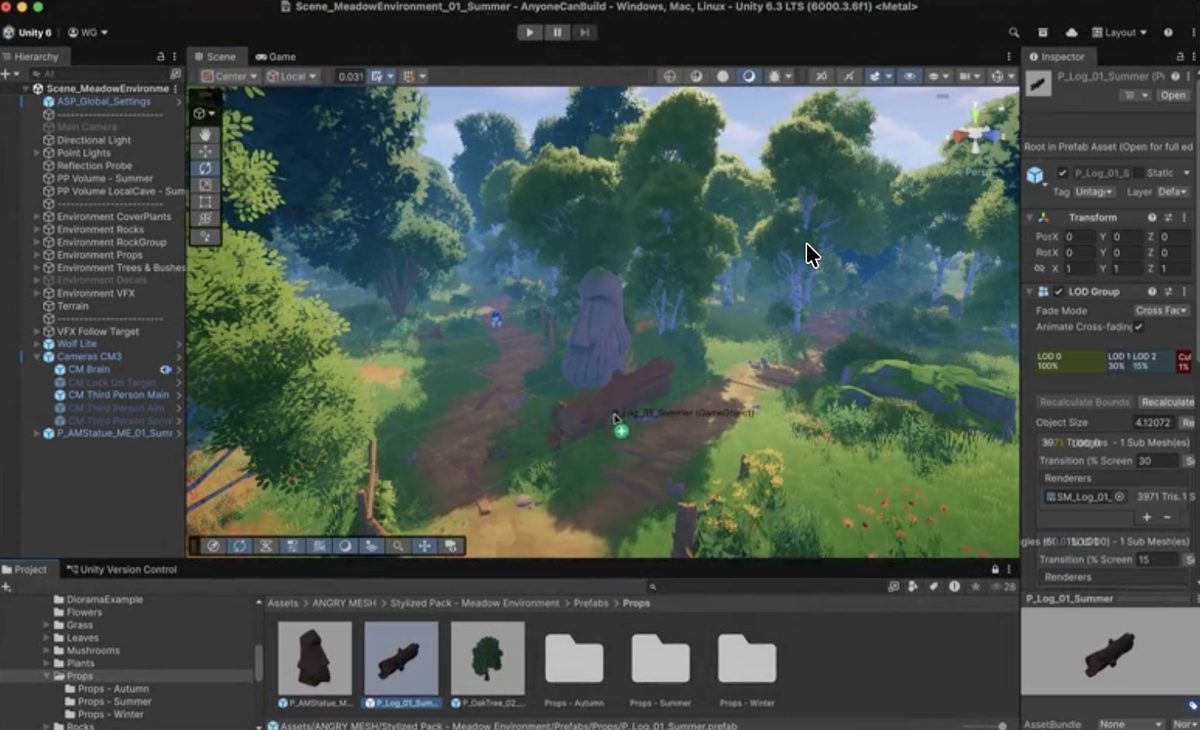
Task: Toggle LOD Group enabled checkbox
Action: coord(1059,291)
